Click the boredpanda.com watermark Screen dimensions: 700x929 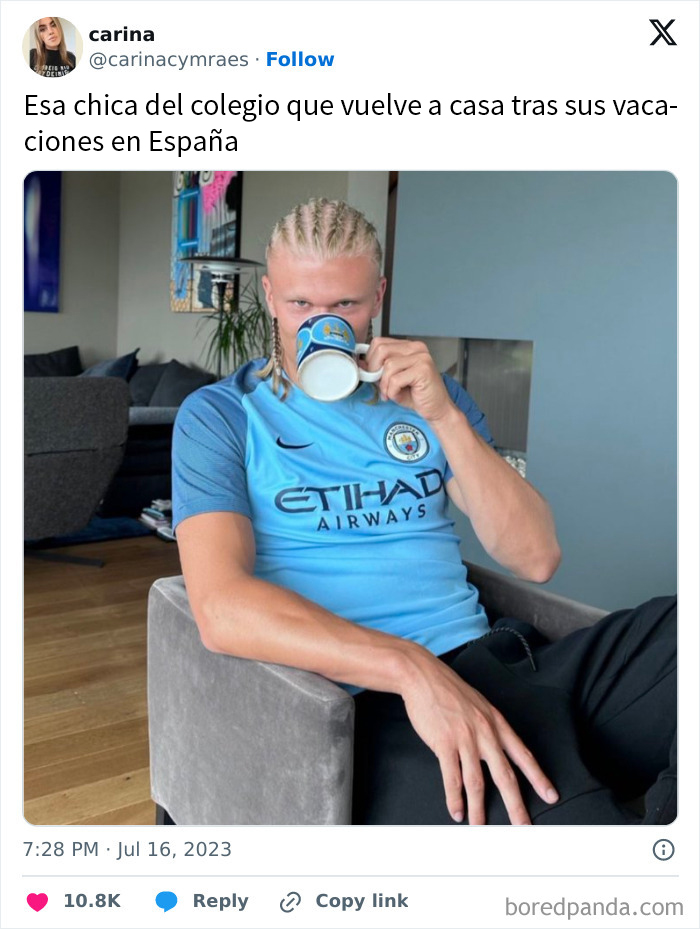tap(594, 907)
